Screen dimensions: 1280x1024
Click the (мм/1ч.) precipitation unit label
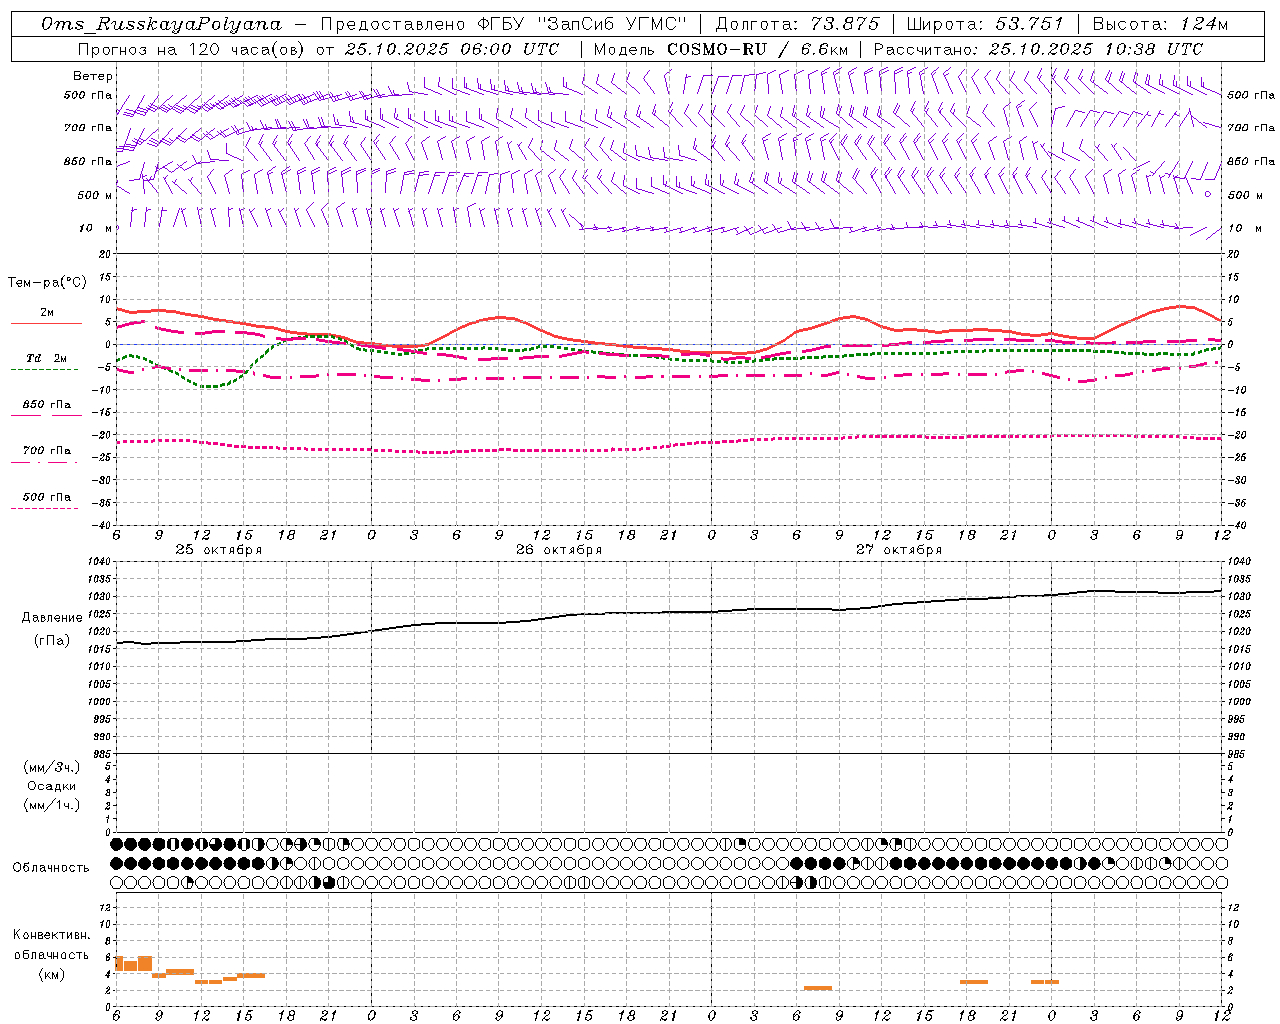point(52,805)
